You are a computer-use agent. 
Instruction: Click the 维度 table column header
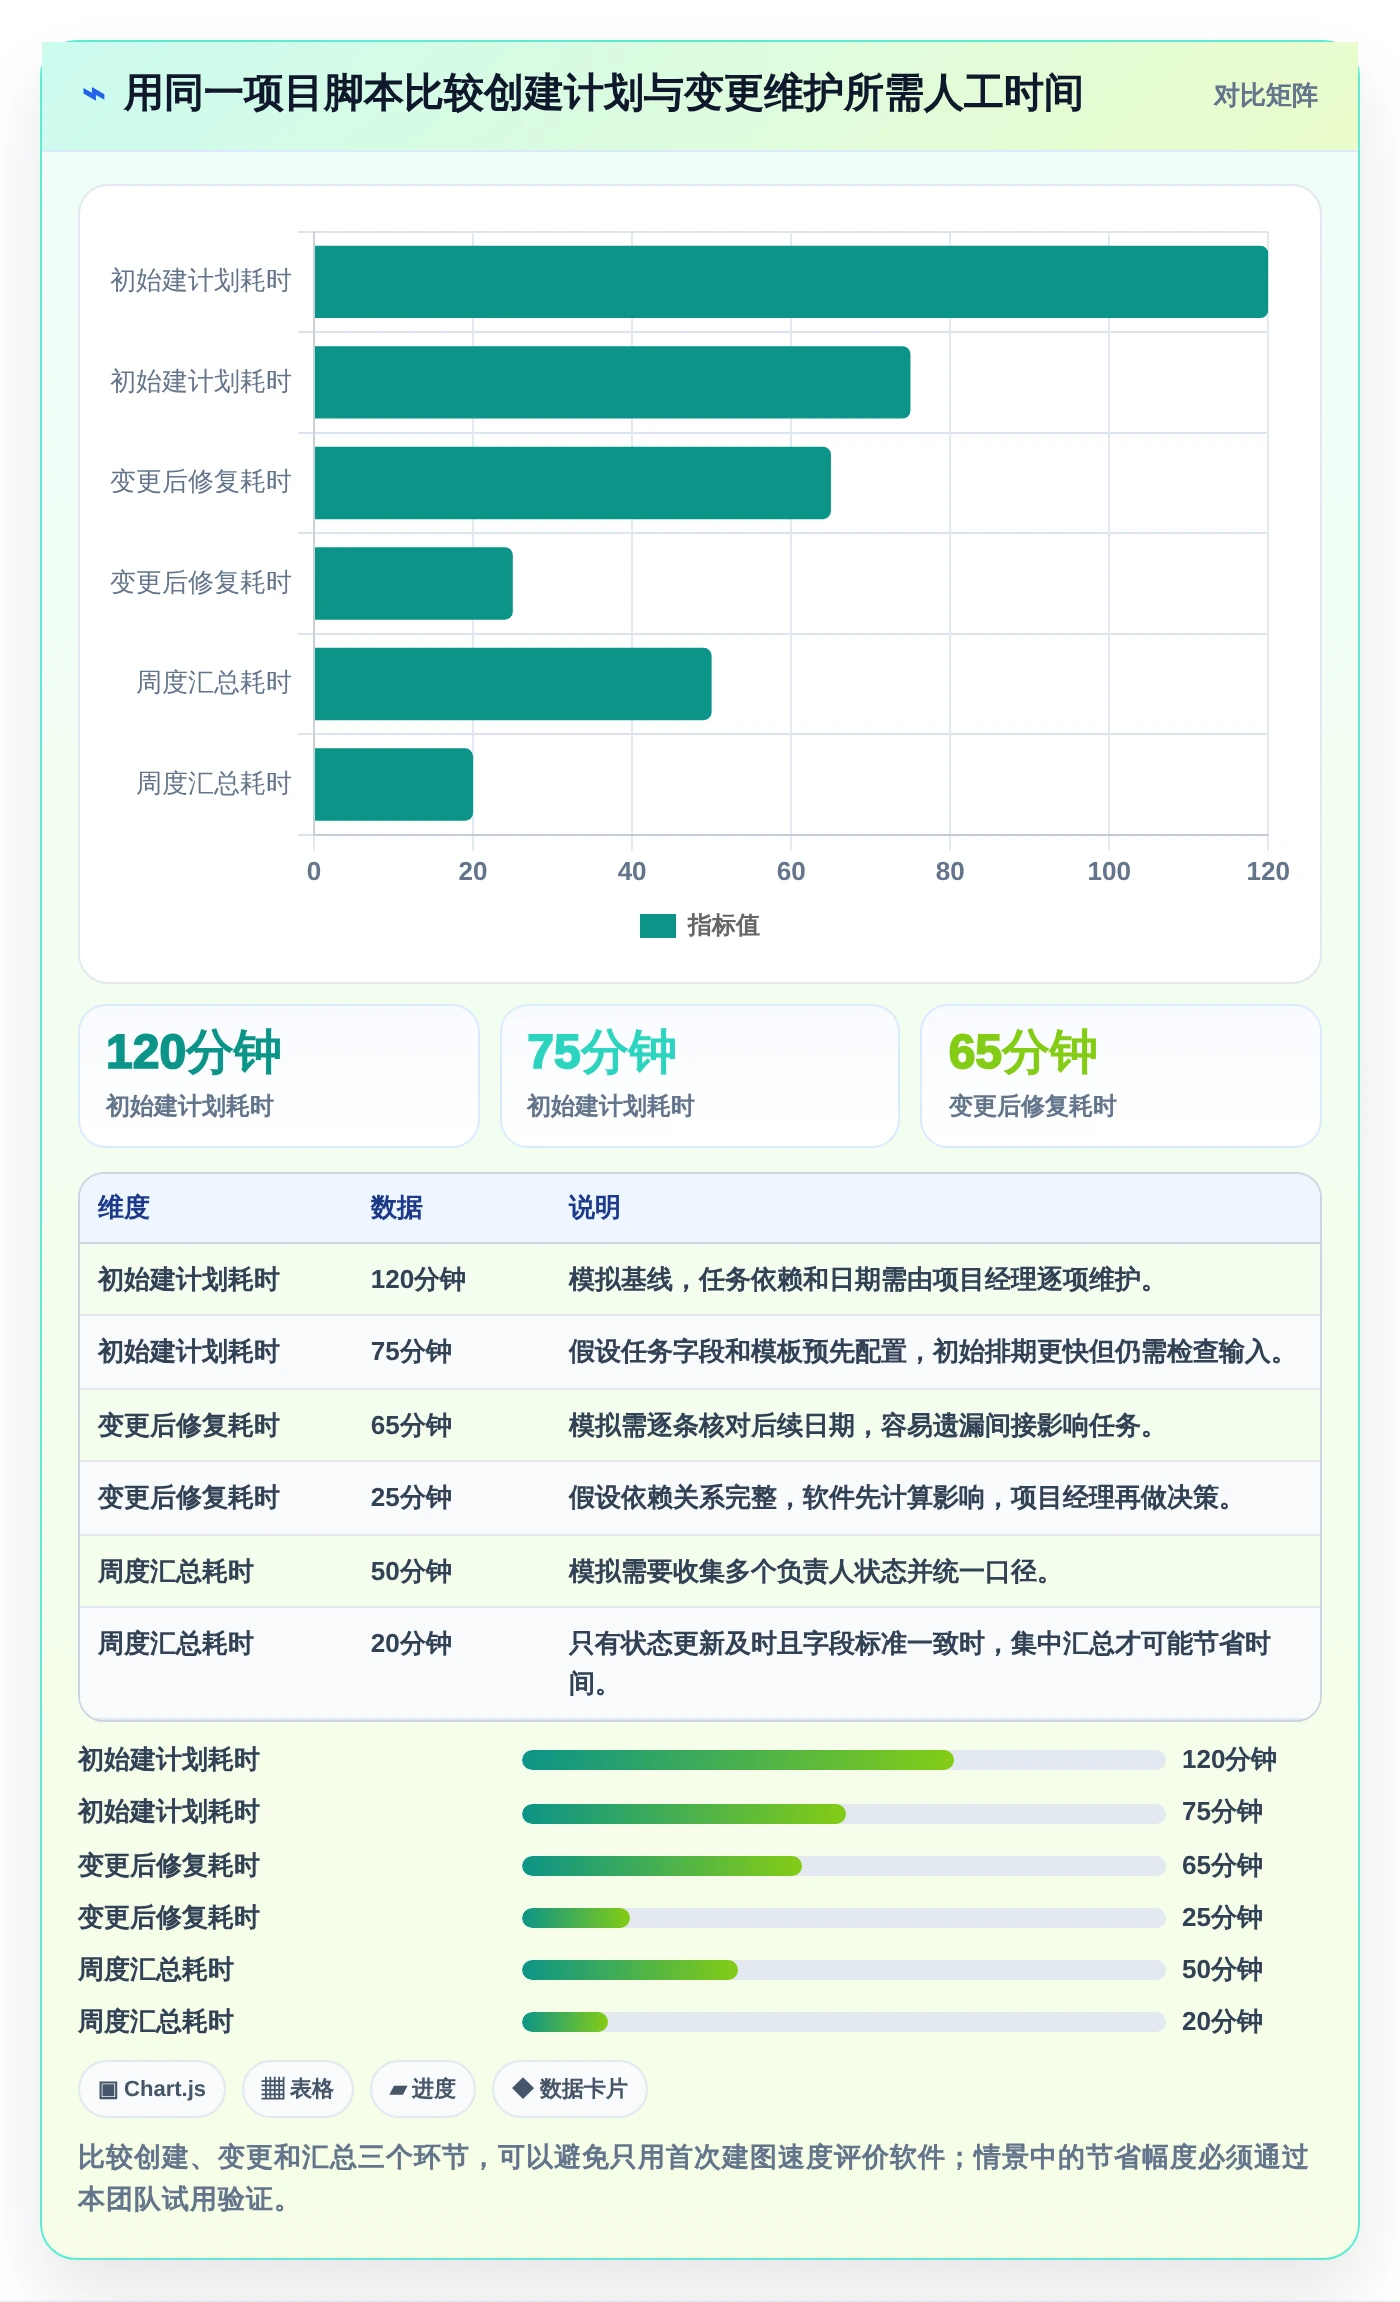click(x=124, y=1208)
